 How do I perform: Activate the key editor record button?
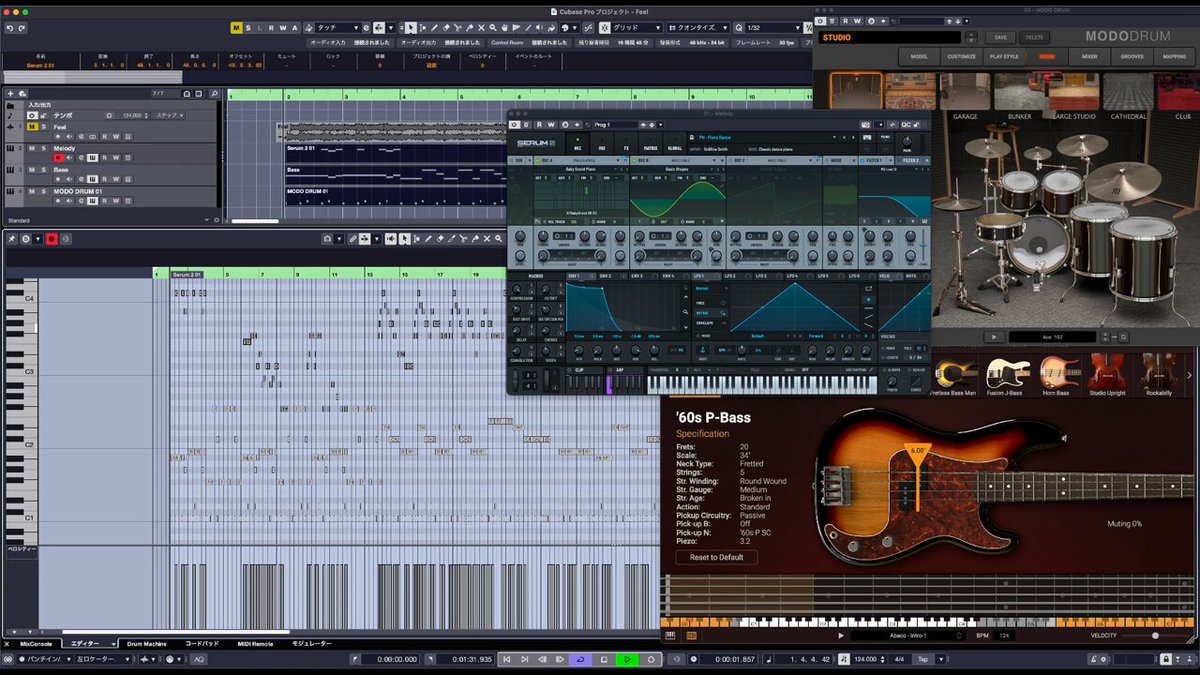pos(51,239)
